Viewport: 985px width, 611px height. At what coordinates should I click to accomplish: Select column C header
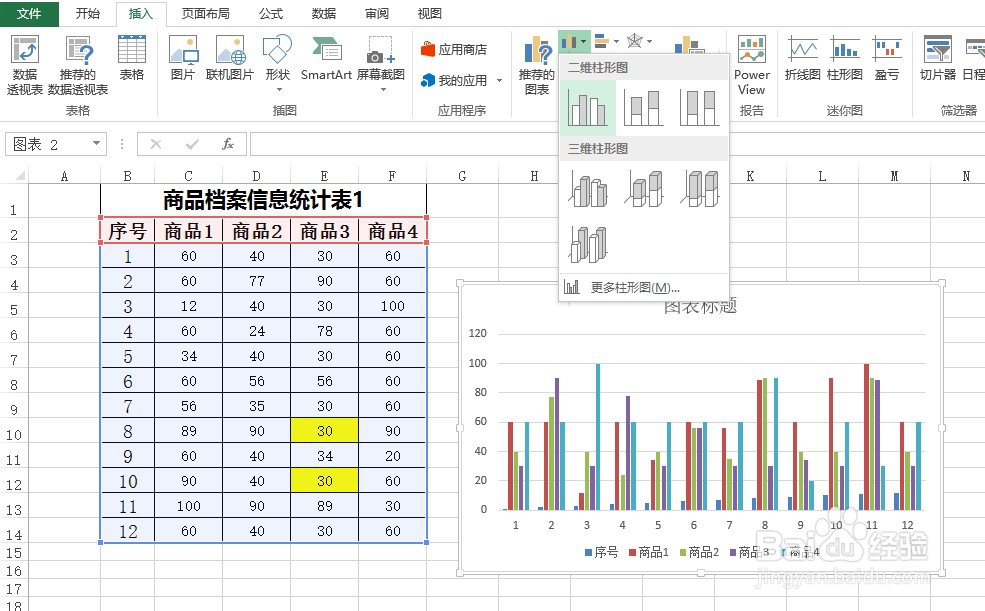pos(188,176)
